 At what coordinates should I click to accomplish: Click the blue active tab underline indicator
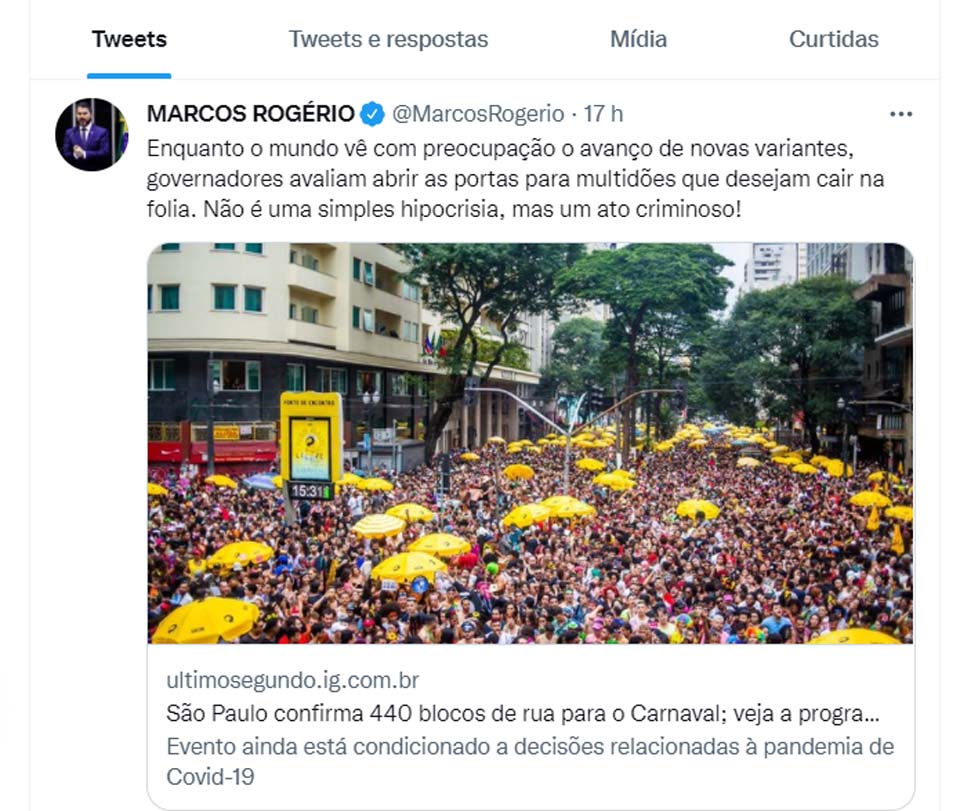(129, 76)
